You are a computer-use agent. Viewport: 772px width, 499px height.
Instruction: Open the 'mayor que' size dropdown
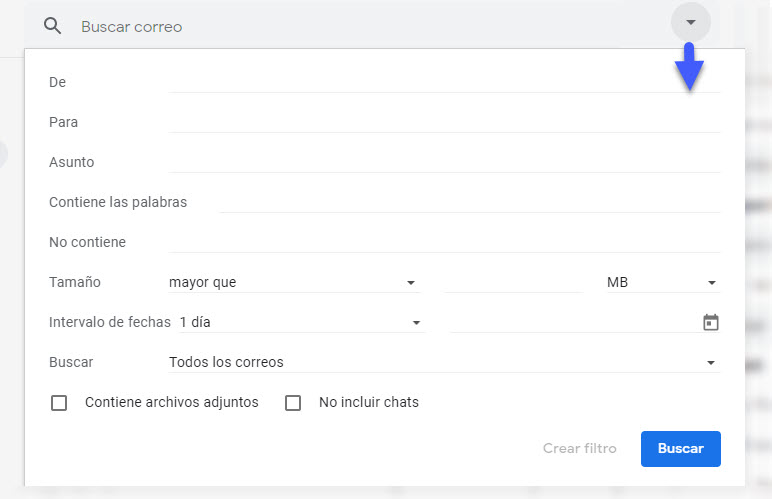(292, 283)
